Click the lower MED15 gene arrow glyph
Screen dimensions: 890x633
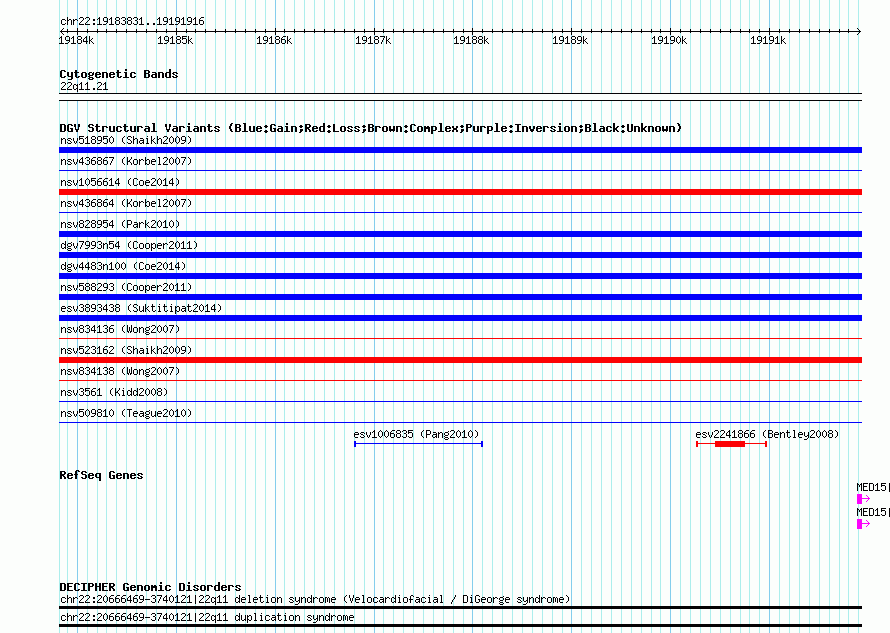863,524
